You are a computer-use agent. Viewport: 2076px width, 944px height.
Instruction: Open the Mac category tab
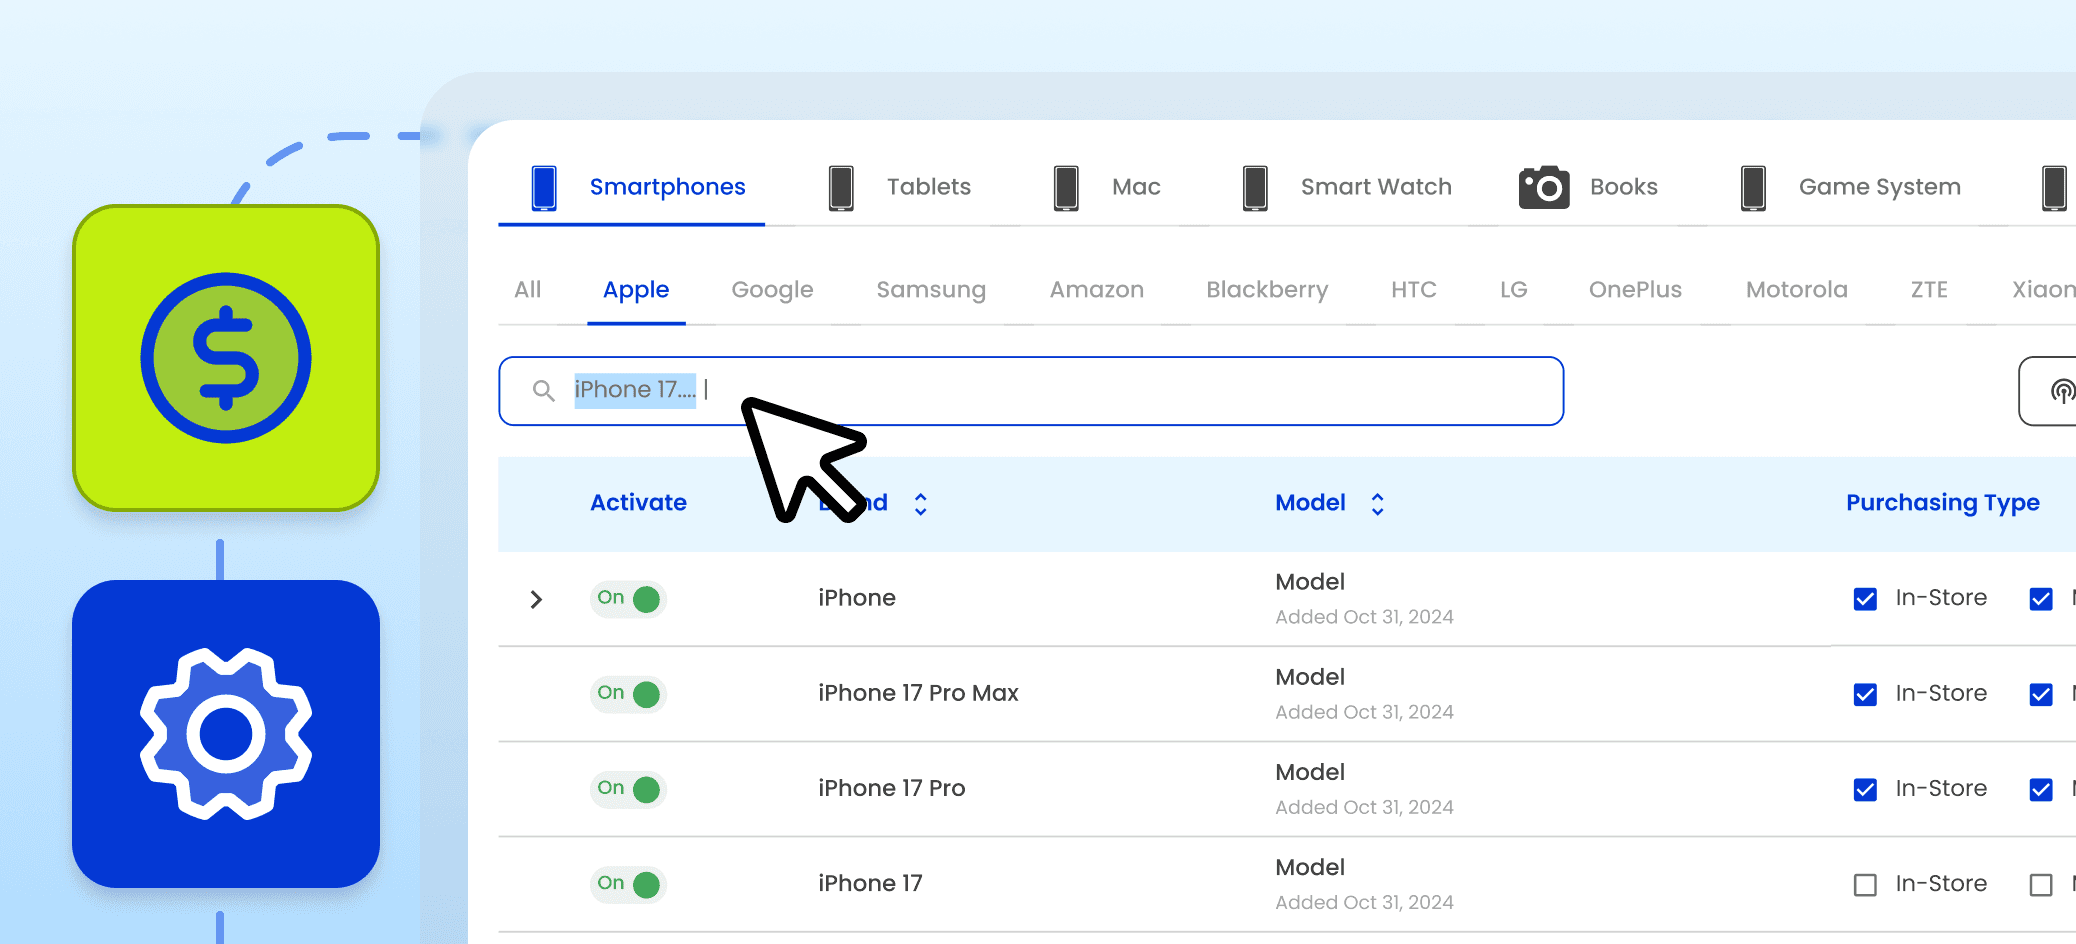click(x=1136, y=187)
